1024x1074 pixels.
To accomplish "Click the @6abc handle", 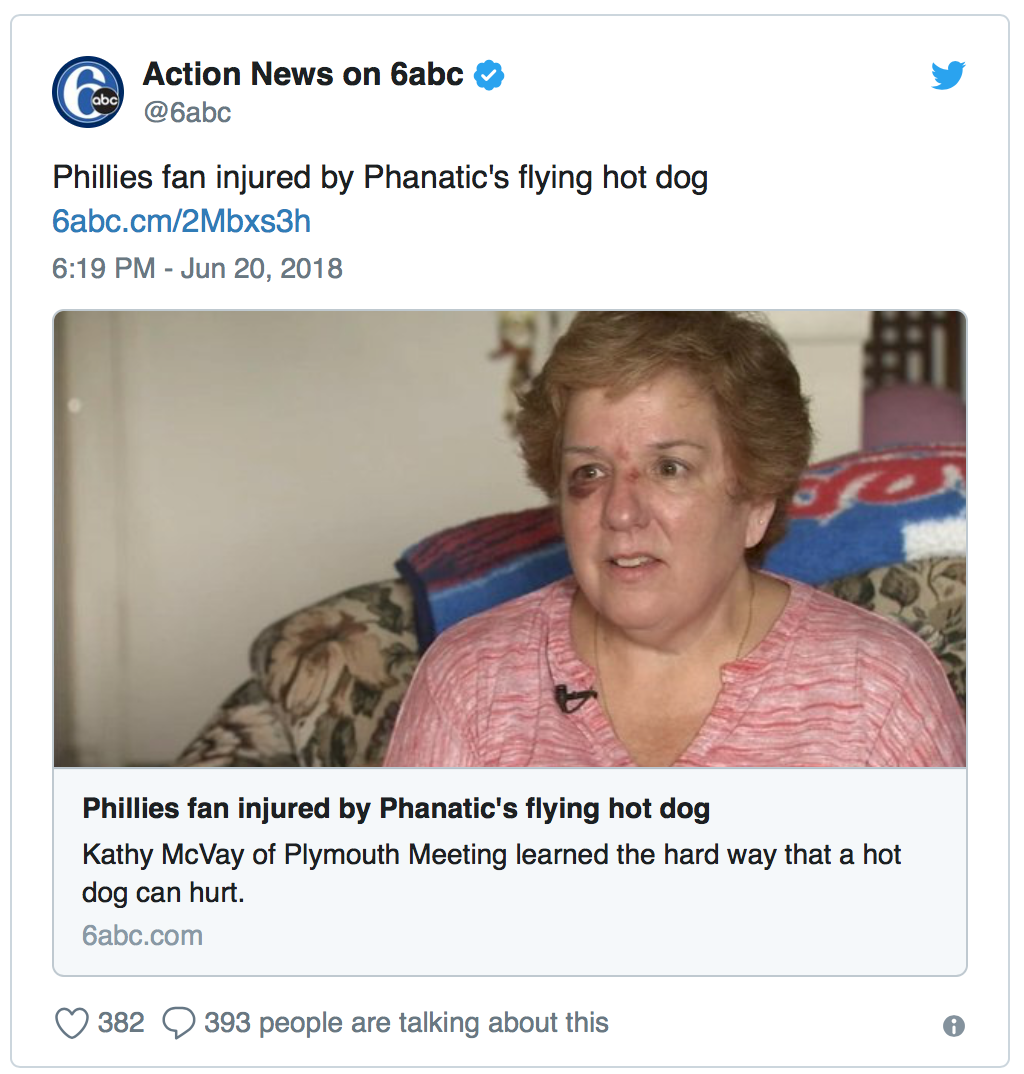I will [187, 112].
